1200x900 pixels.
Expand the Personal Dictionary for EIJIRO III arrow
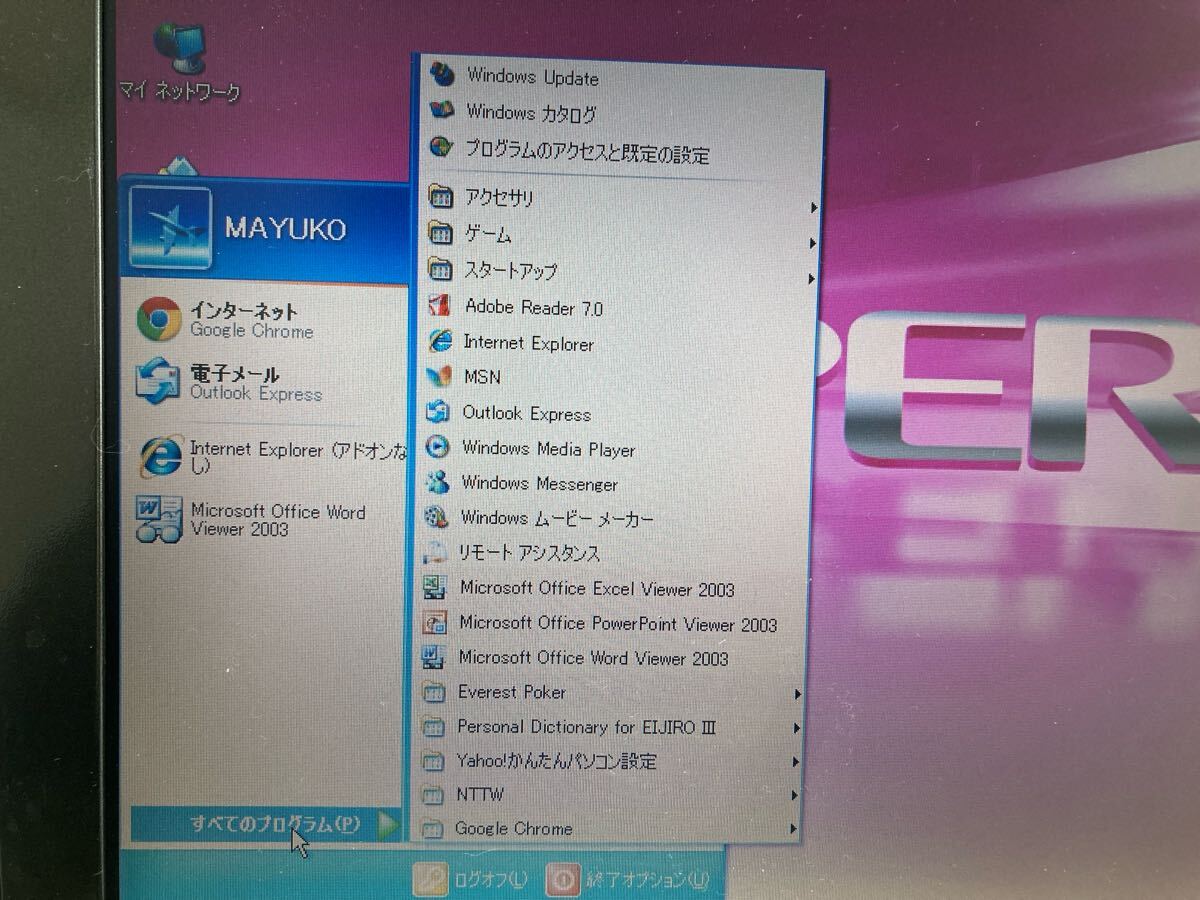pyautogui.click(x=797, y=728)
